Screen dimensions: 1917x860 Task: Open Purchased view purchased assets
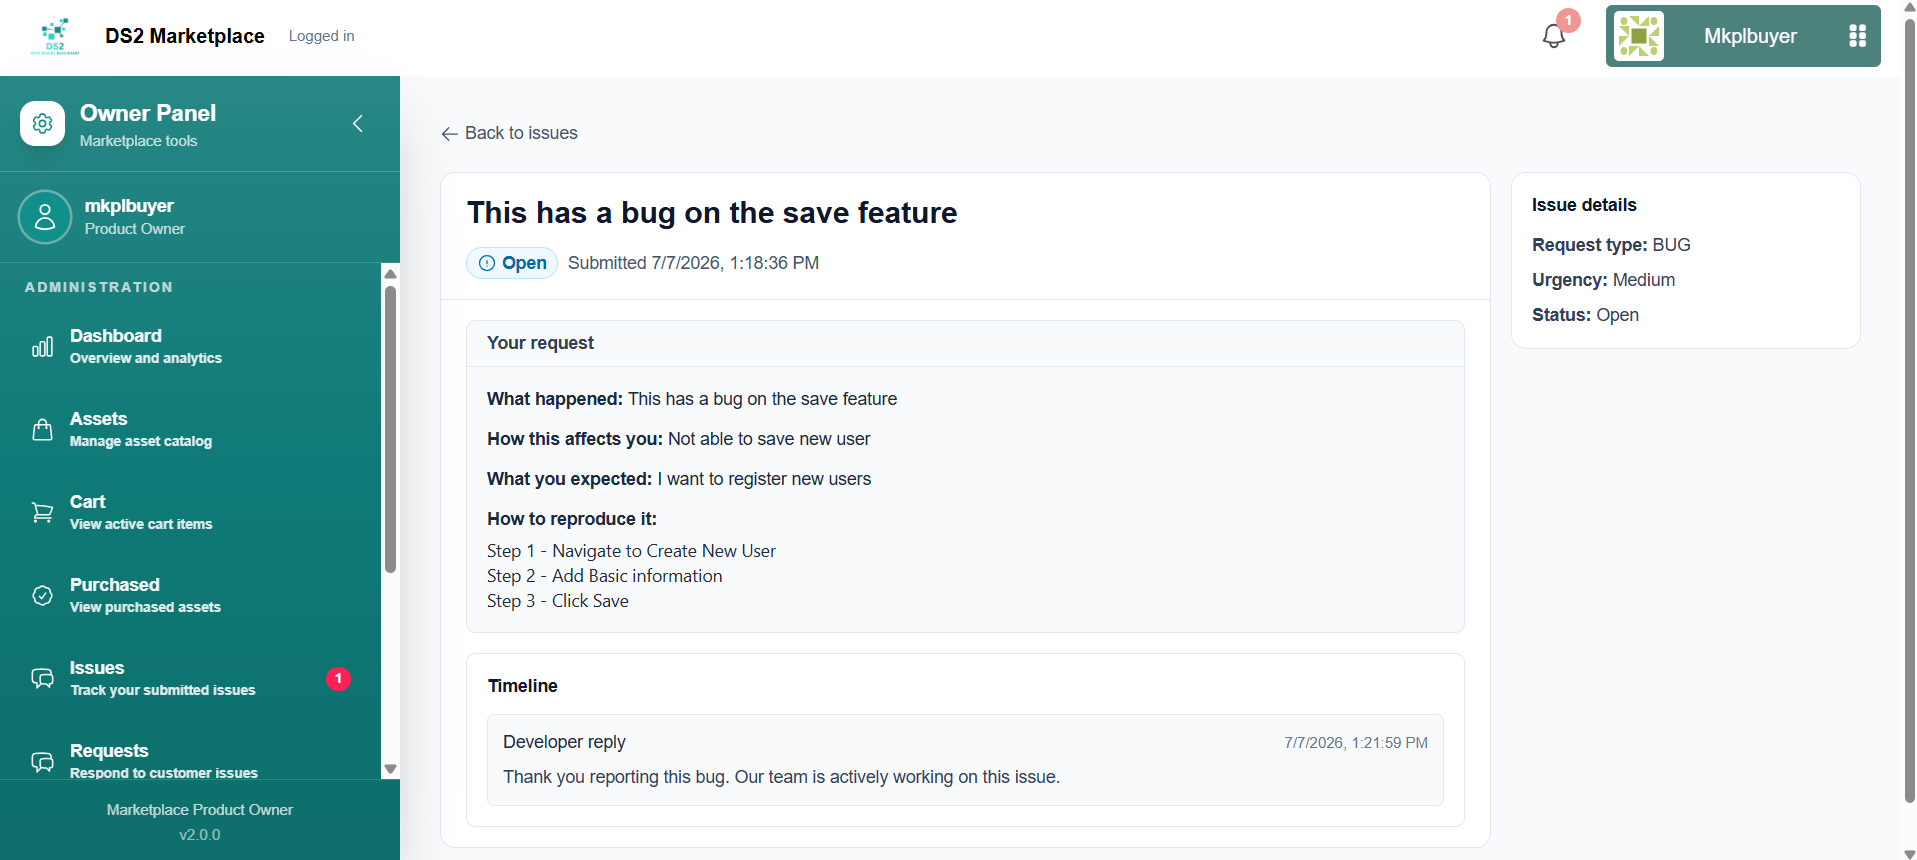[190, 595]
